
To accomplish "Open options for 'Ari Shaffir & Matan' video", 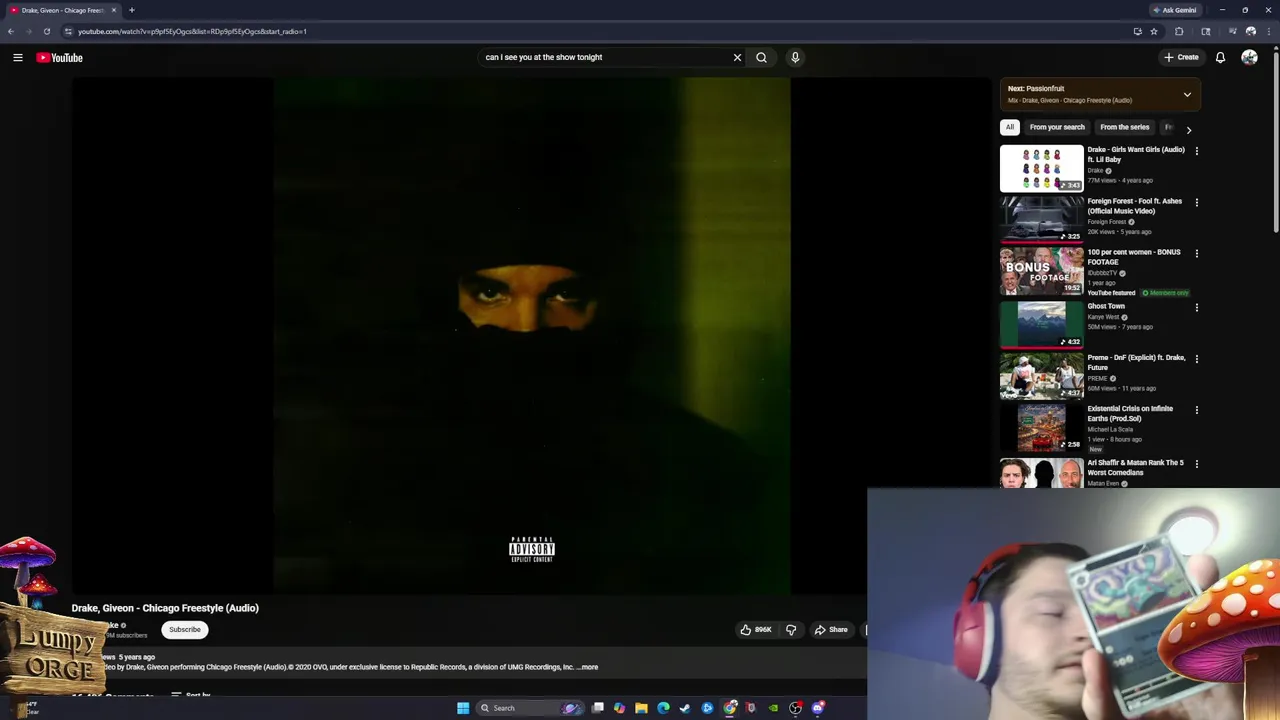I will click(x=1196, y=463).
